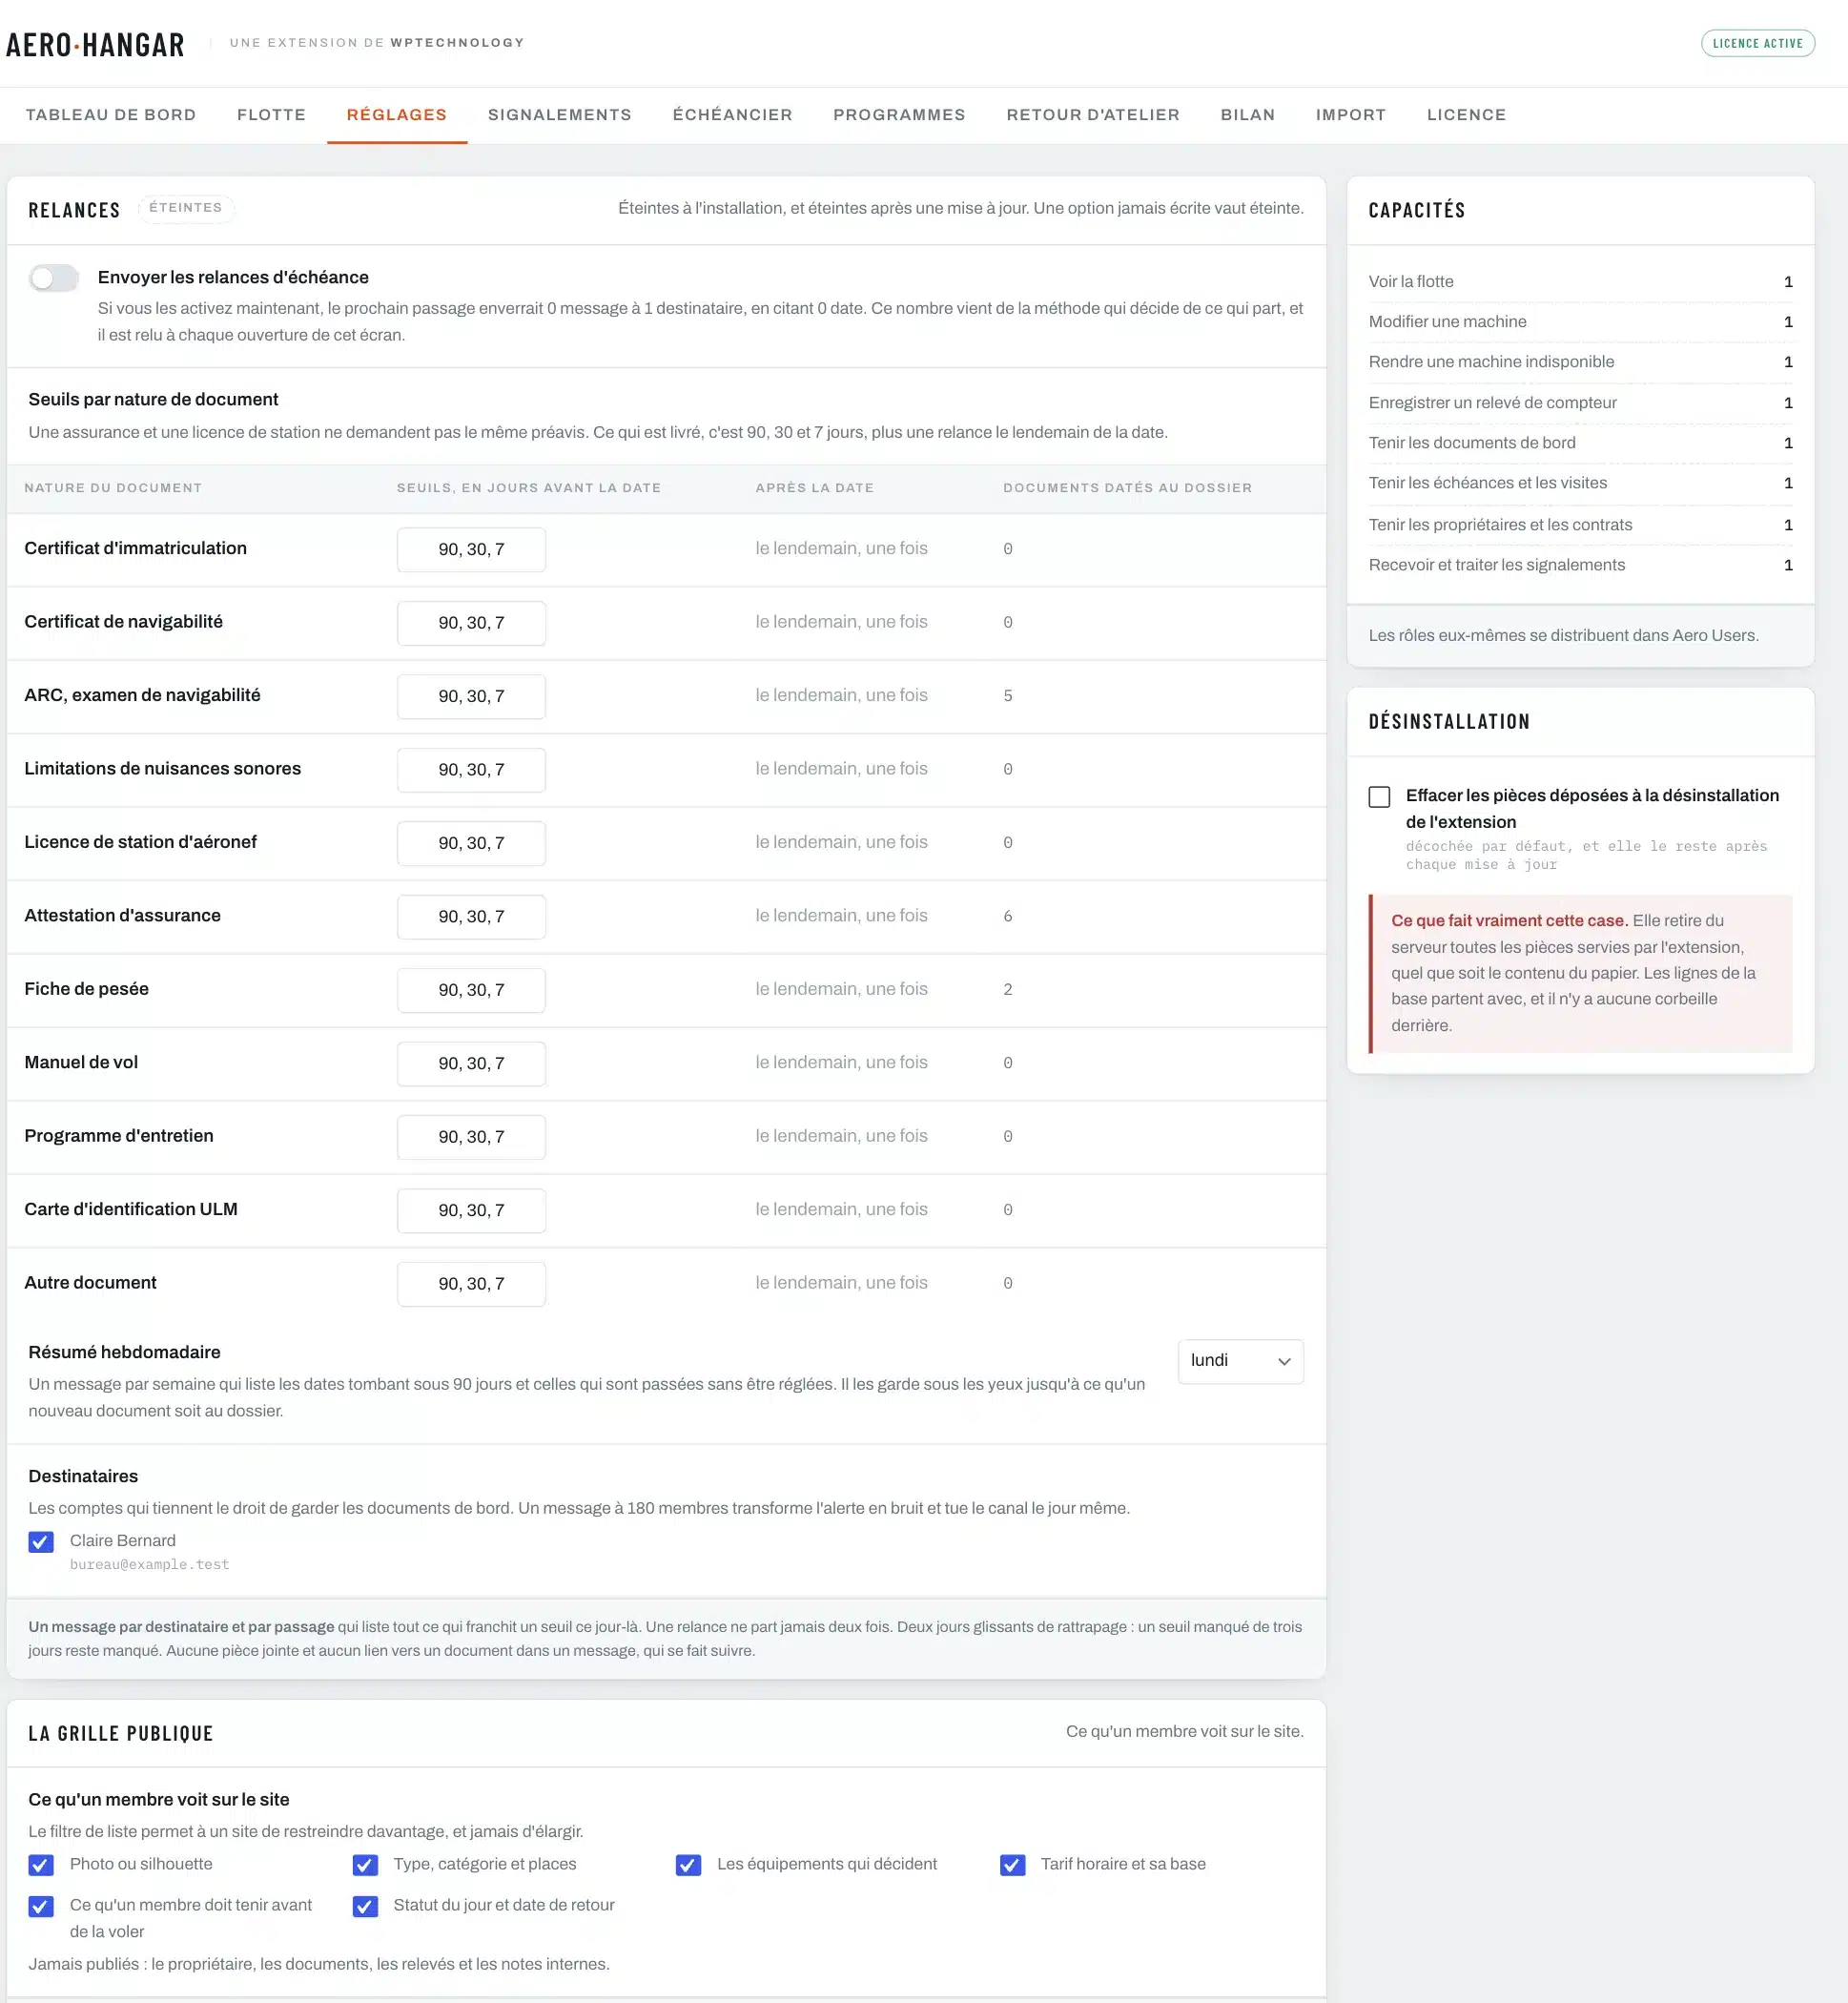Select Recevoir et traiter les signalements row
Screen dimensions: 1848x2003
(x=1580, y=565)
